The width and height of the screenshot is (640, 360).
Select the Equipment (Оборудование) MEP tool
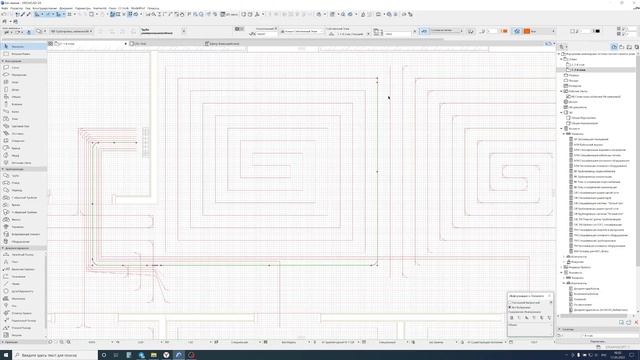click(23, 242)
